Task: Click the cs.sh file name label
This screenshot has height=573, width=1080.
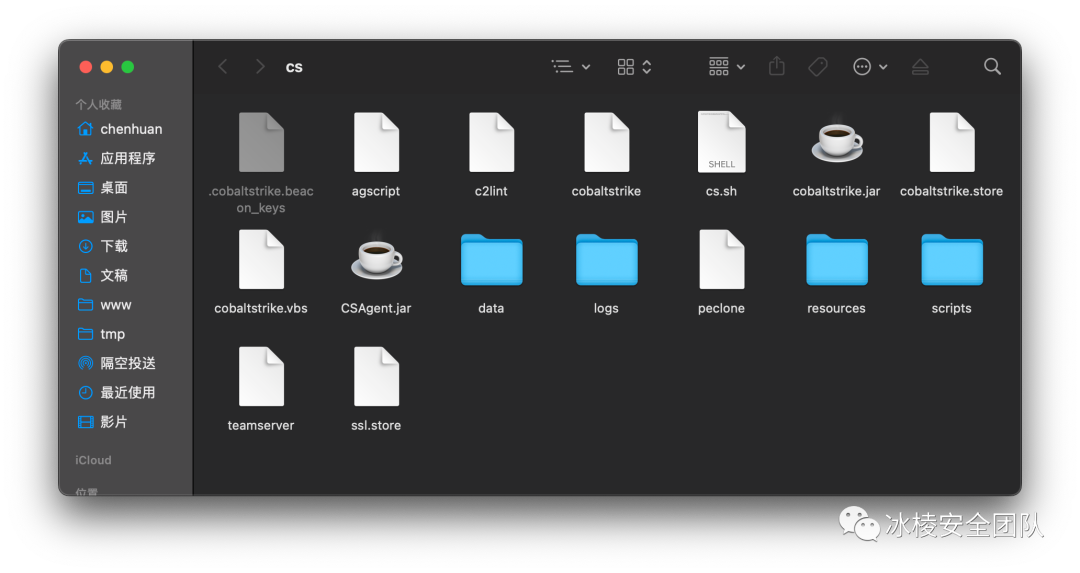Action: 721,191
